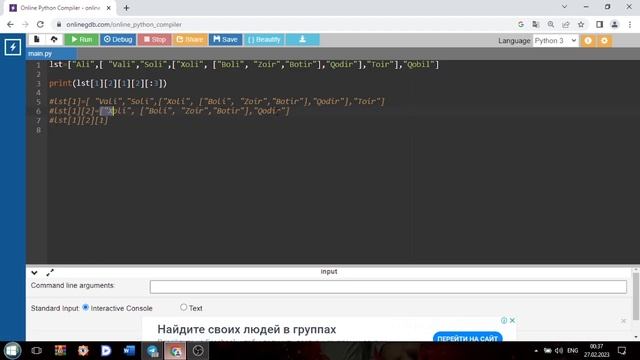Screen dimensions: 640x360
Task: Click the zoom magnifier icon in address bar
Action: pos(551,24)
